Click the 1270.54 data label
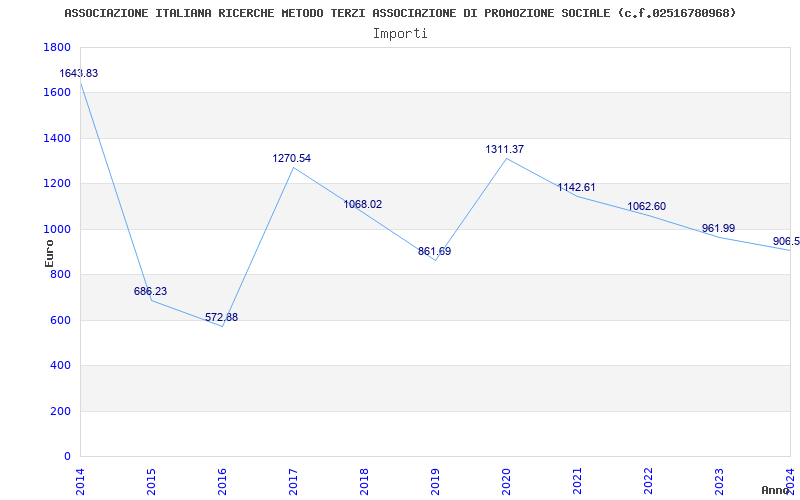 [291, 158]
